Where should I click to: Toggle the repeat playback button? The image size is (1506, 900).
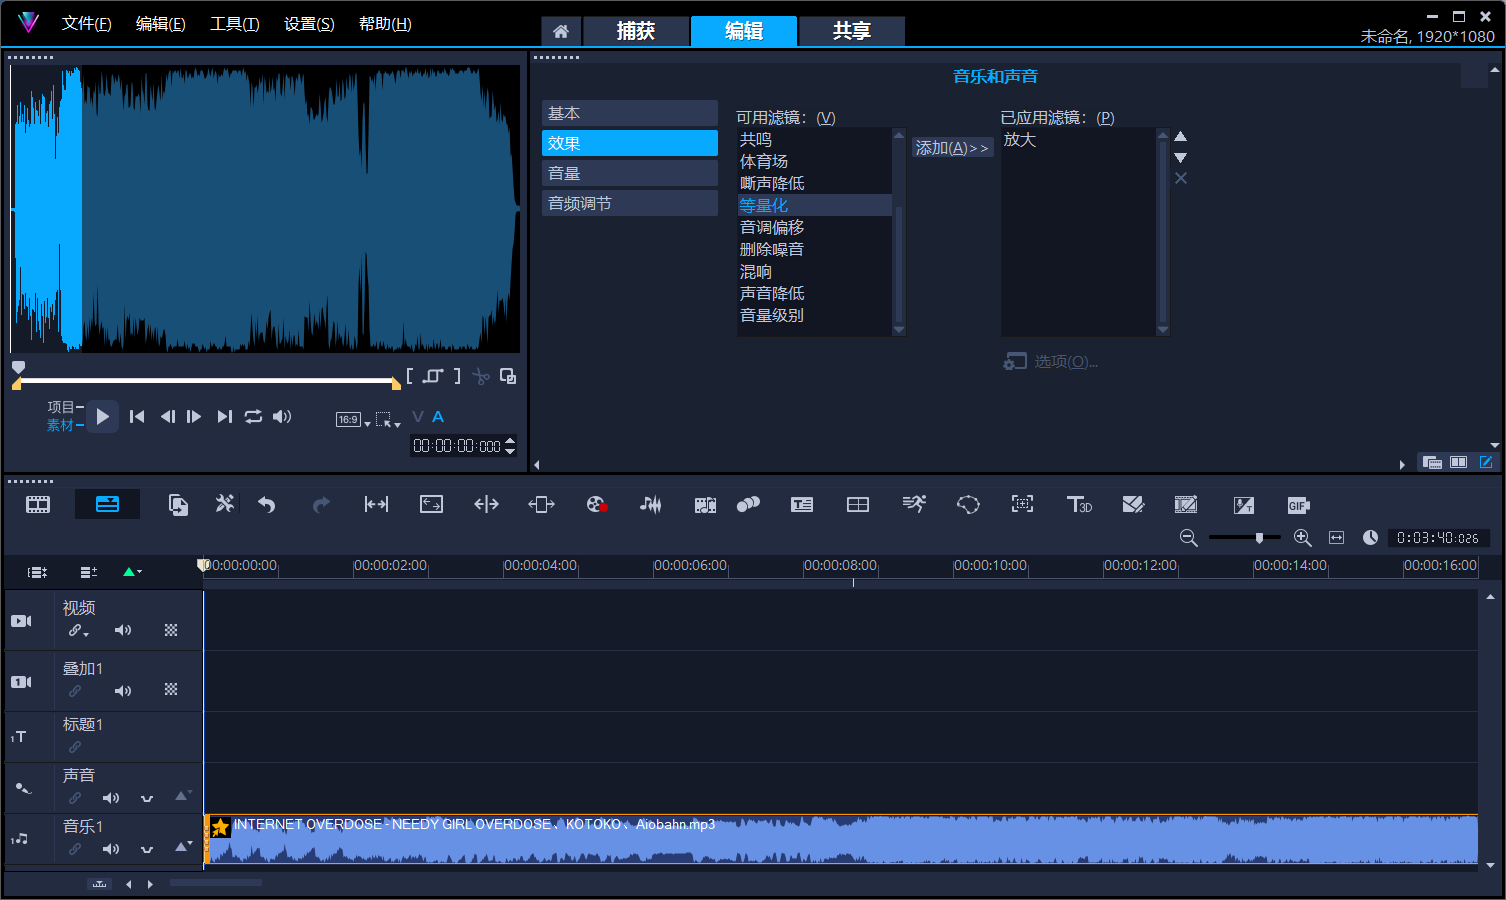[253, 416]
